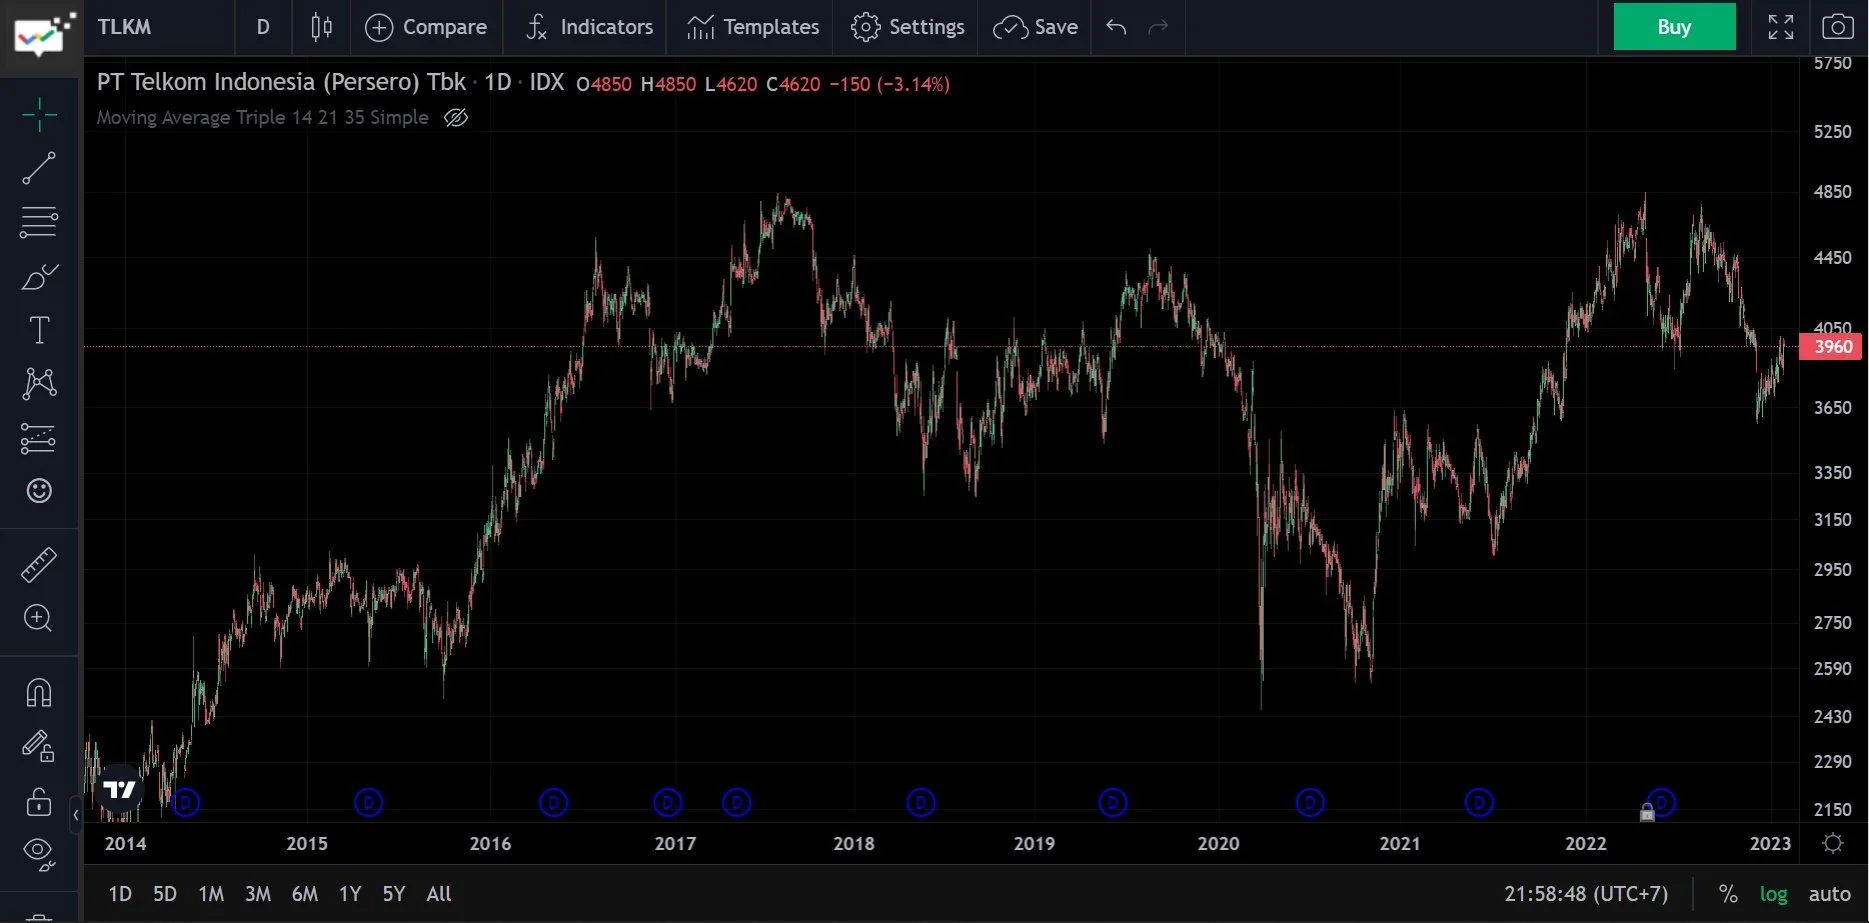Open Compare symbol dialog

426,27
